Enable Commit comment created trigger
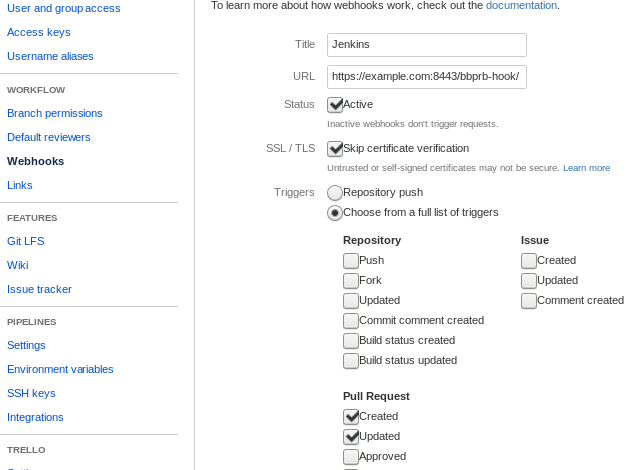The width and height of the screenshot is (635, 470). (x=351, y=321)
